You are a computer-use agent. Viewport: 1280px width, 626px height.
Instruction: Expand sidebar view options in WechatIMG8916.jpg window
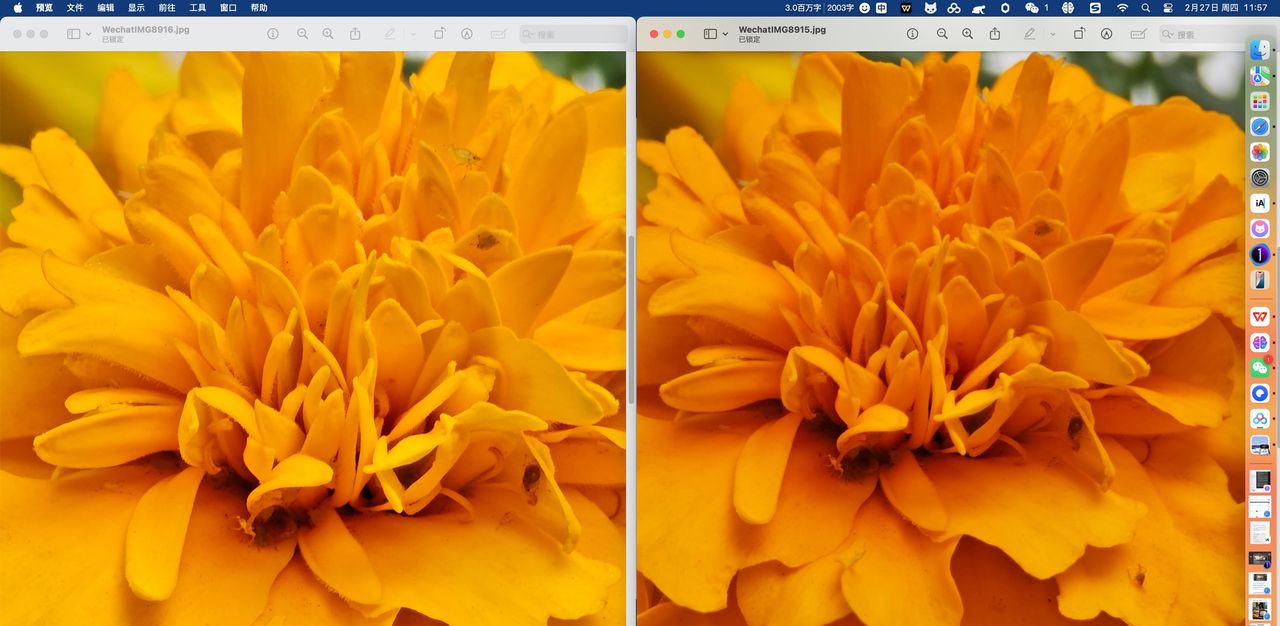pos(89,34)
